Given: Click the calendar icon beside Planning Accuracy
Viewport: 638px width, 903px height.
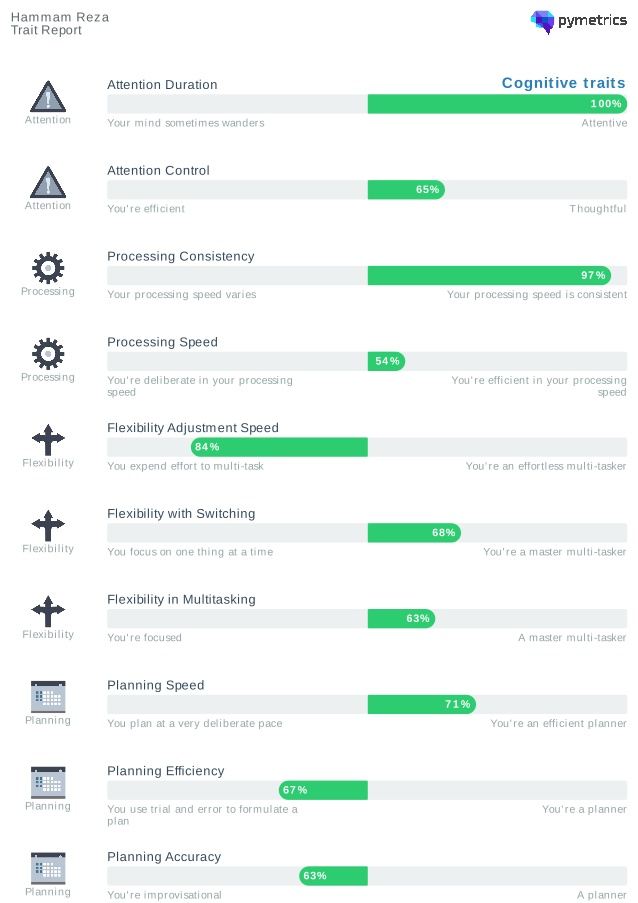Looking at the screenshot, I should click(x=48, y=868).
